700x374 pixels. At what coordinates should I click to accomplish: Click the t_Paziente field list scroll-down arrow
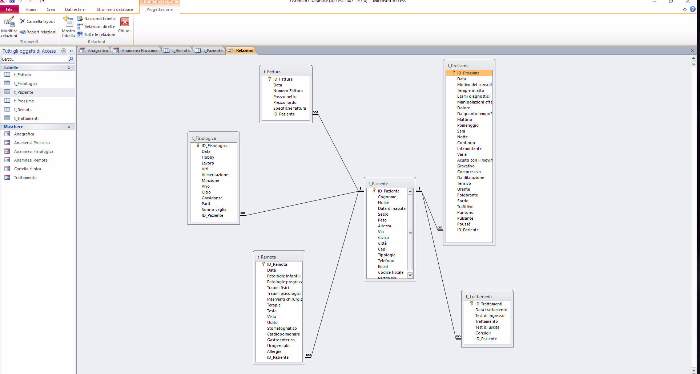410,275
